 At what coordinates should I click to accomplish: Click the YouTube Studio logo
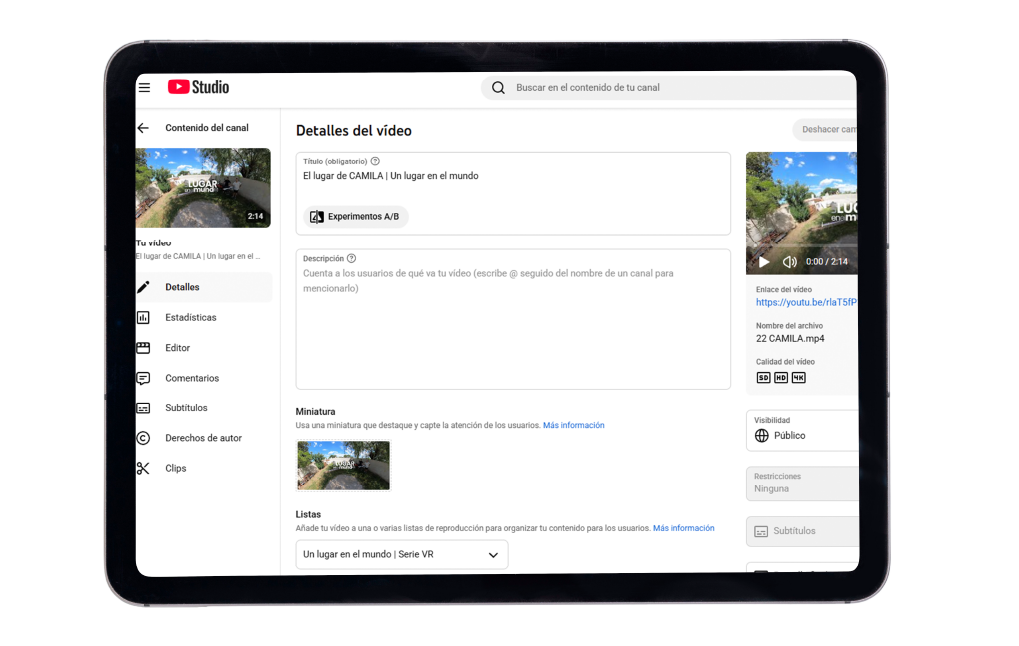198,87
